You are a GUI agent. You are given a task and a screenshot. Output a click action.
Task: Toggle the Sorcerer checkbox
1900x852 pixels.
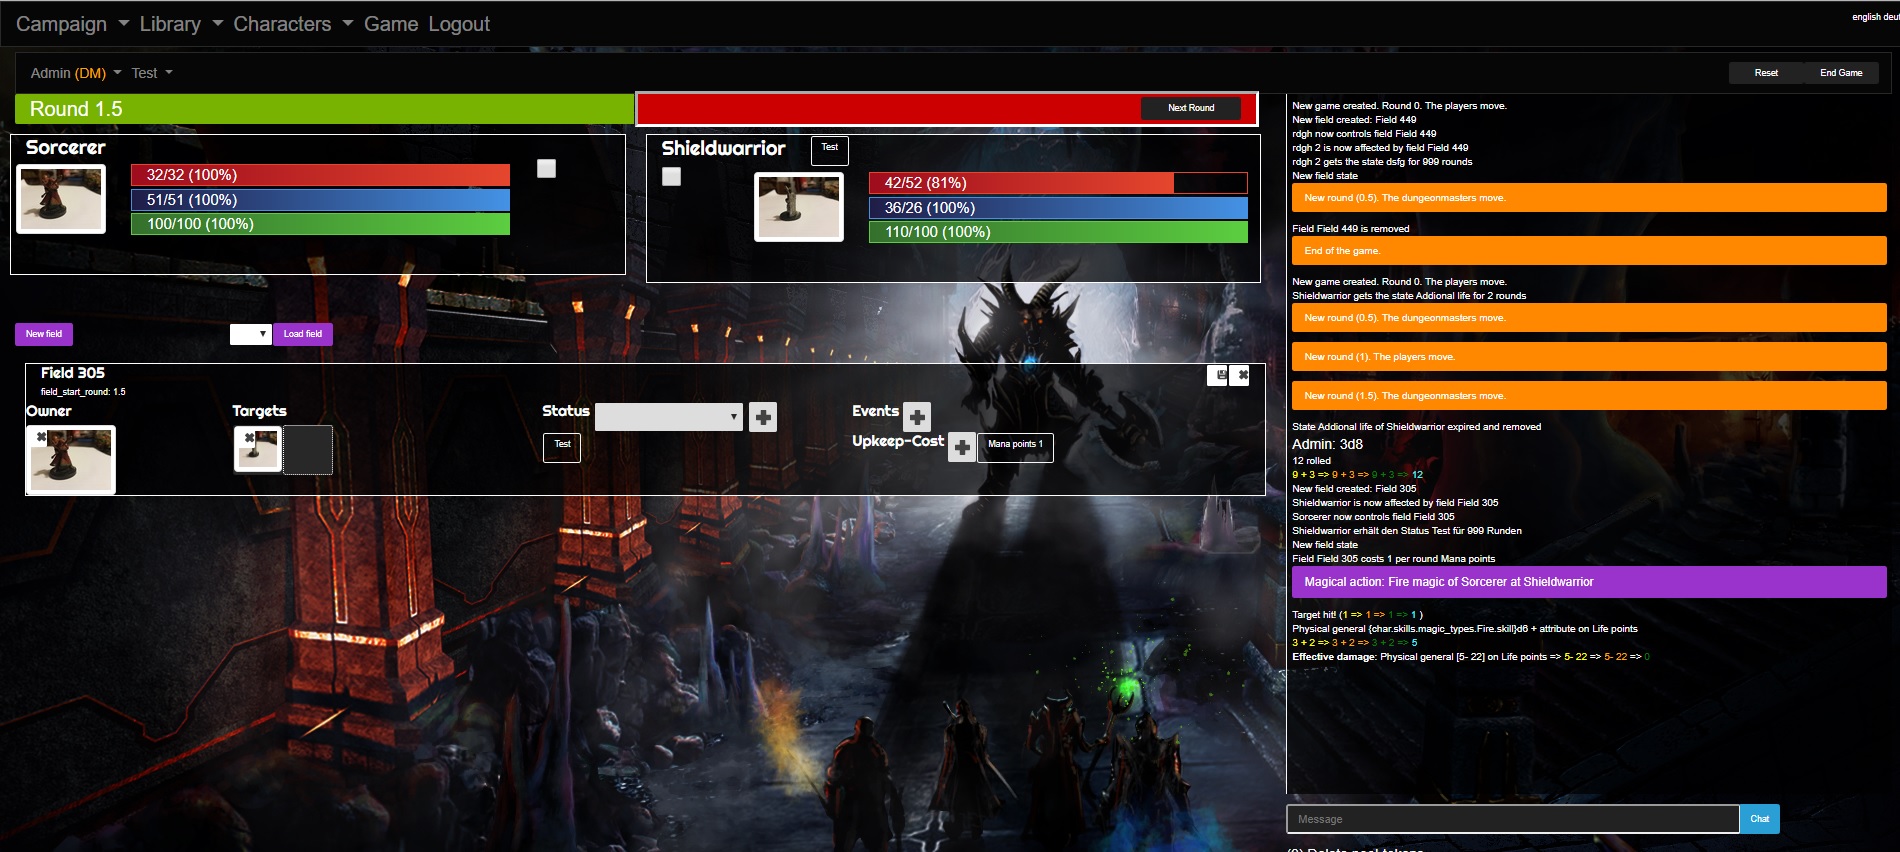[546, 168]
